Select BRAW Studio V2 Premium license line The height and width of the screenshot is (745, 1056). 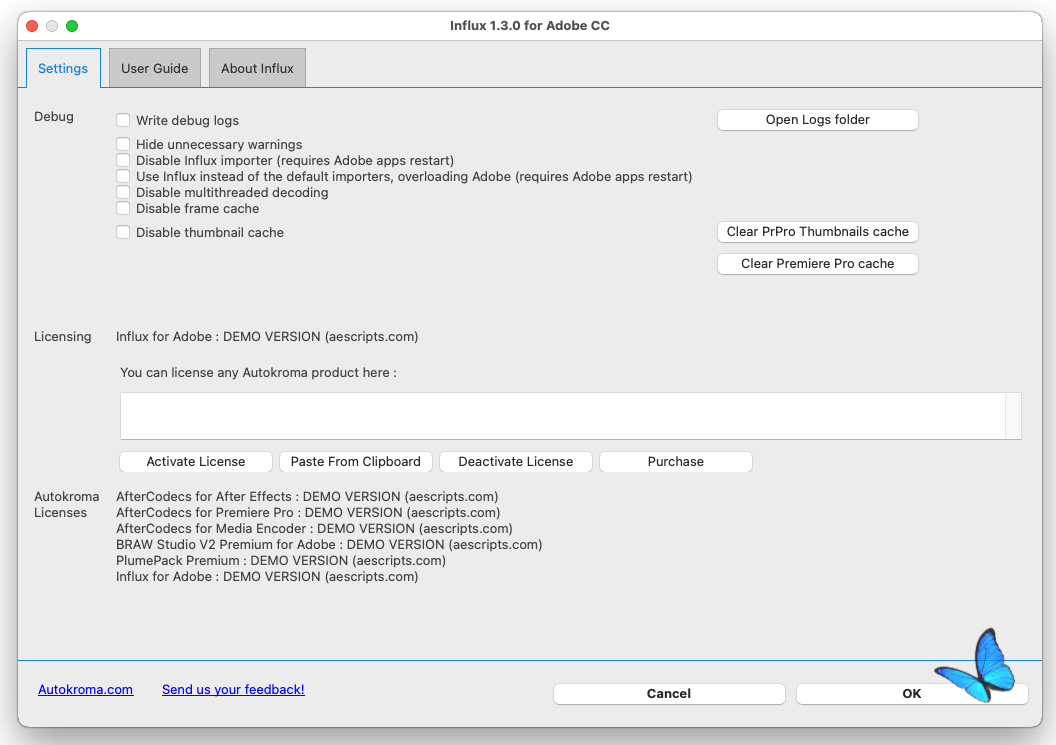[x=329, y=545]
